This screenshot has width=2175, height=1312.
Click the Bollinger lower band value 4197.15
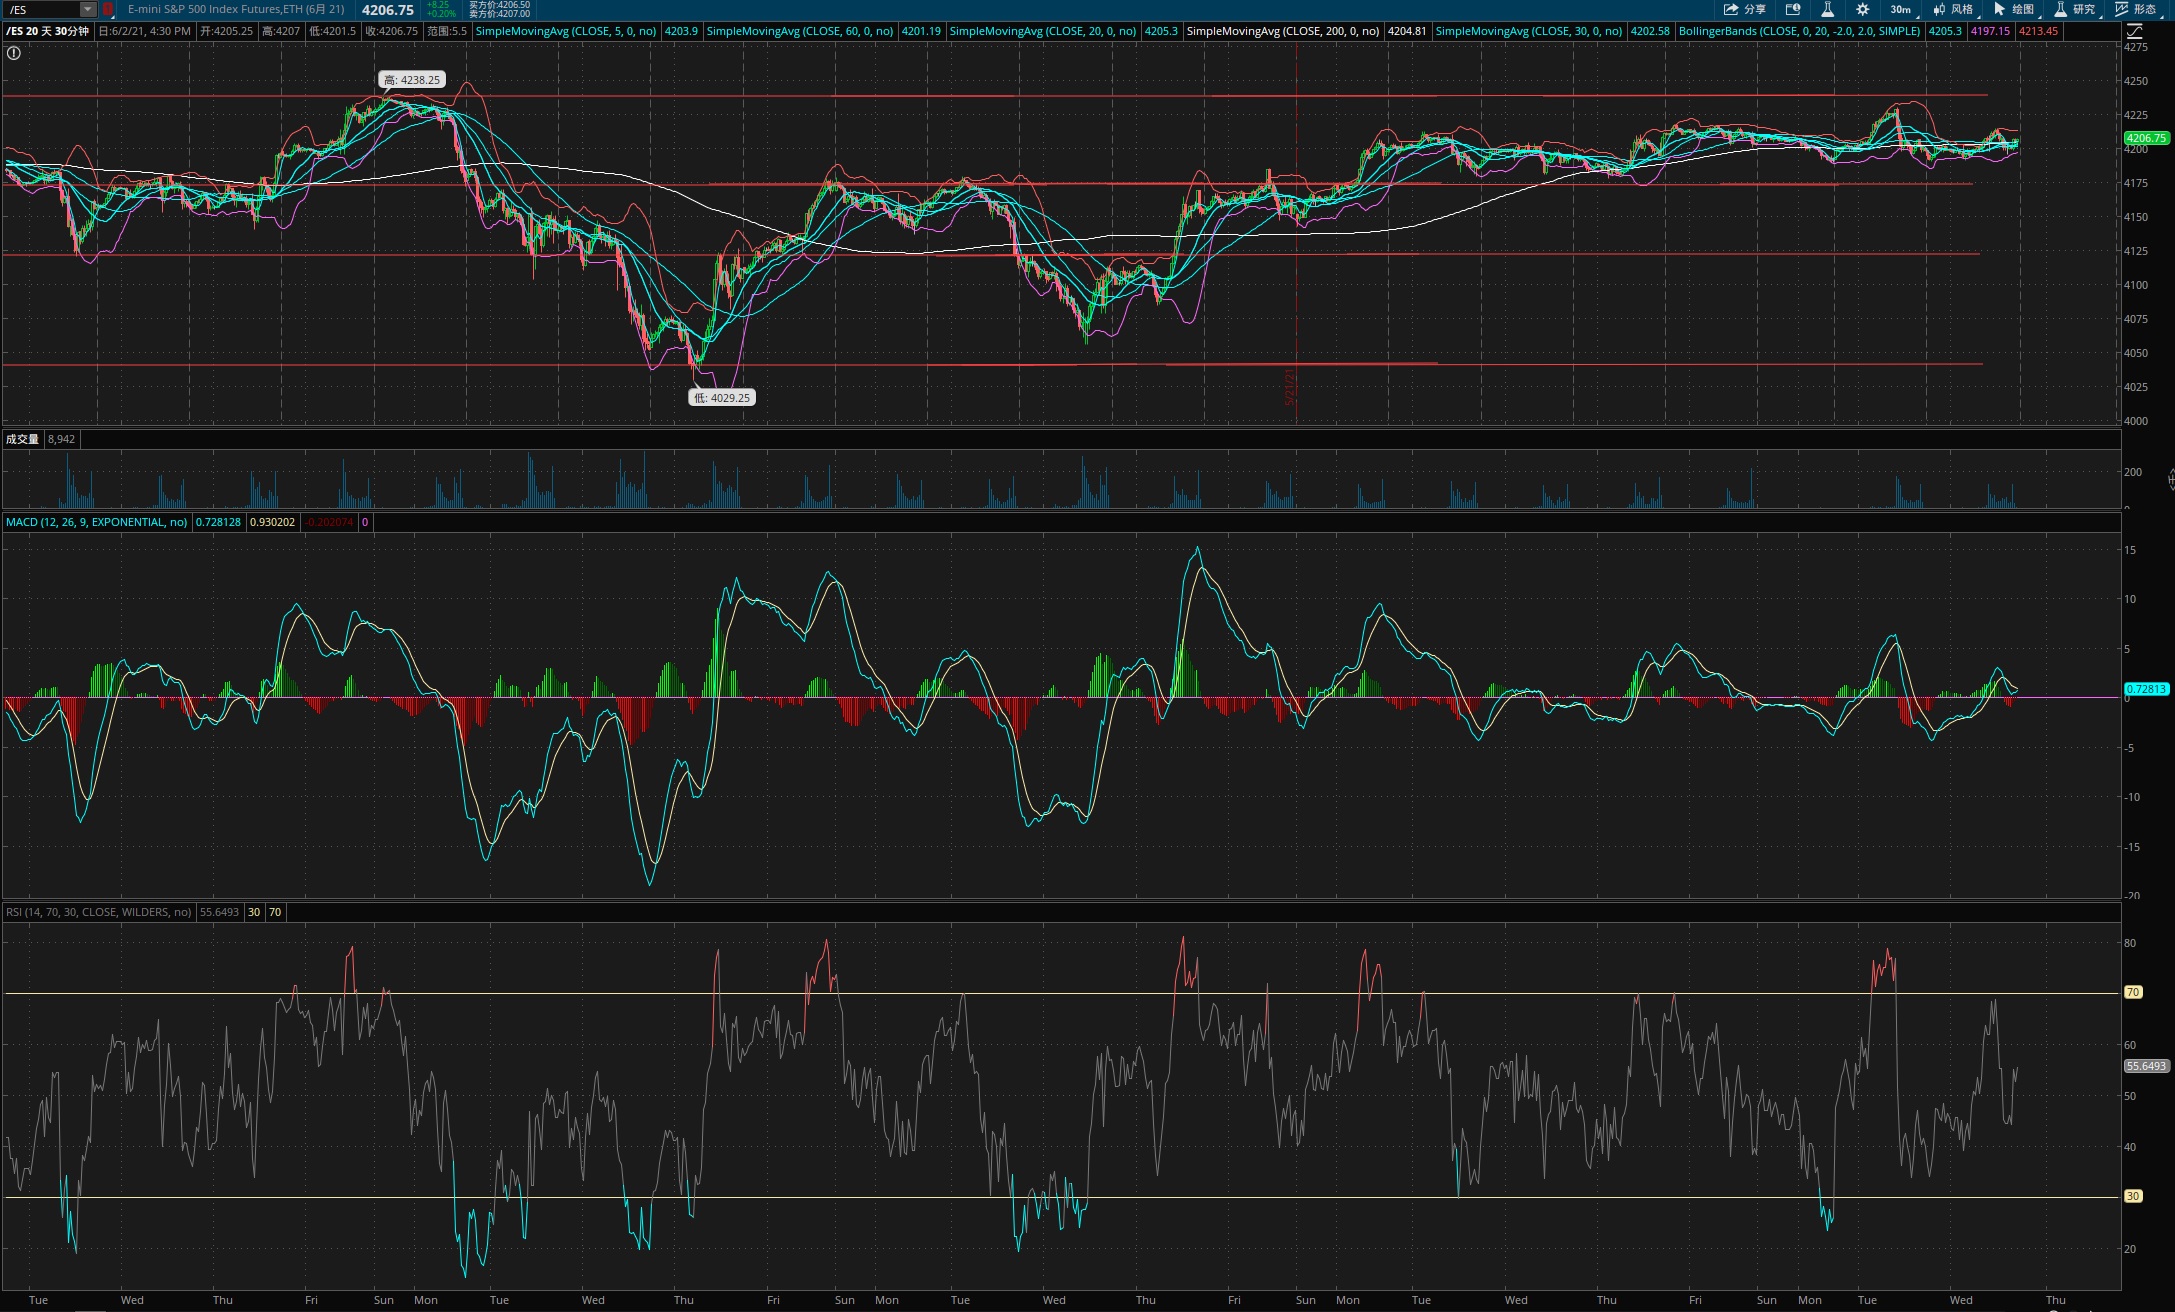1990,31
